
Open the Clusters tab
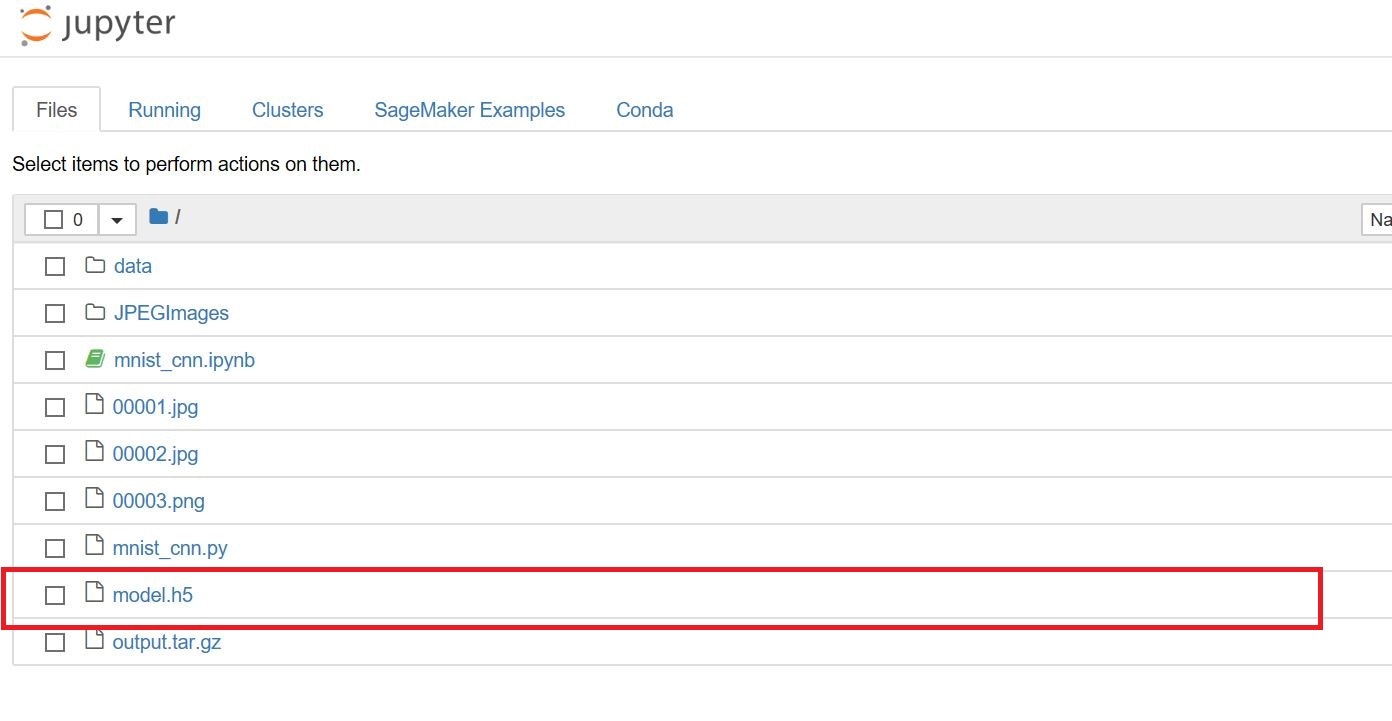coord(287,110)
